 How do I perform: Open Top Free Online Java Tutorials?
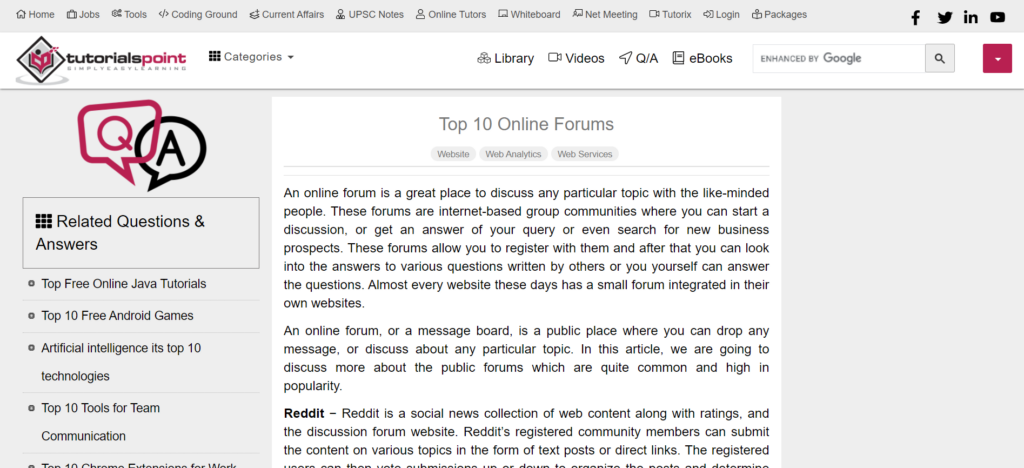(x=123, y=284)
